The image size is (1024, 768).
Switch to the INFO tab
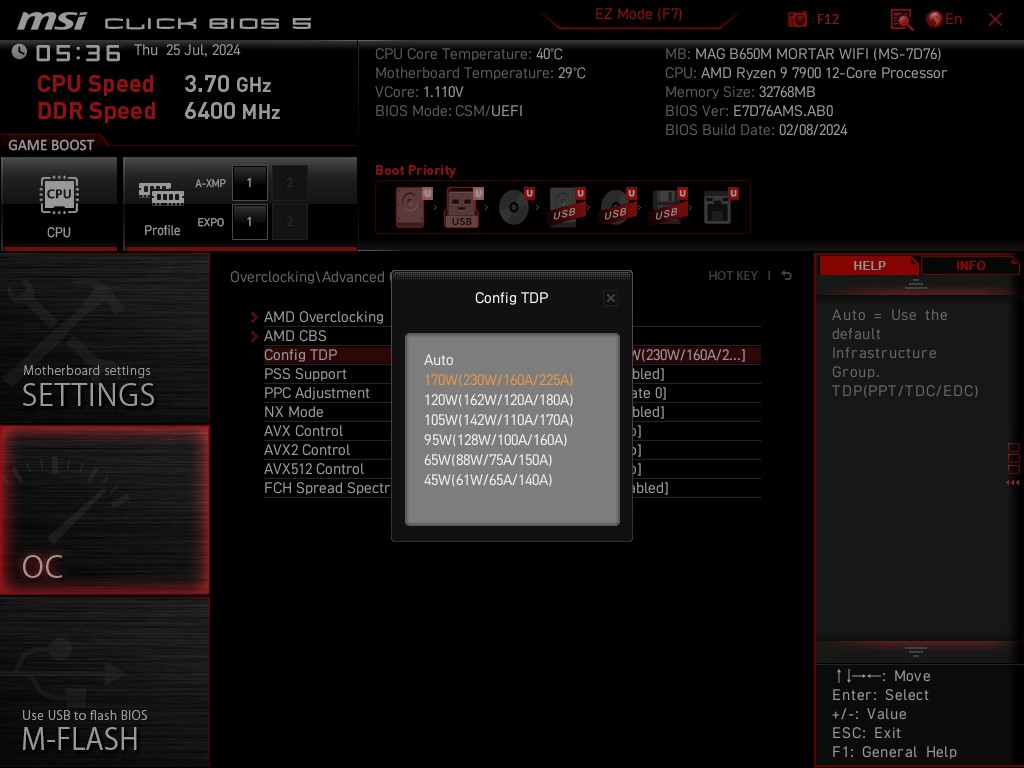[970, 265]
